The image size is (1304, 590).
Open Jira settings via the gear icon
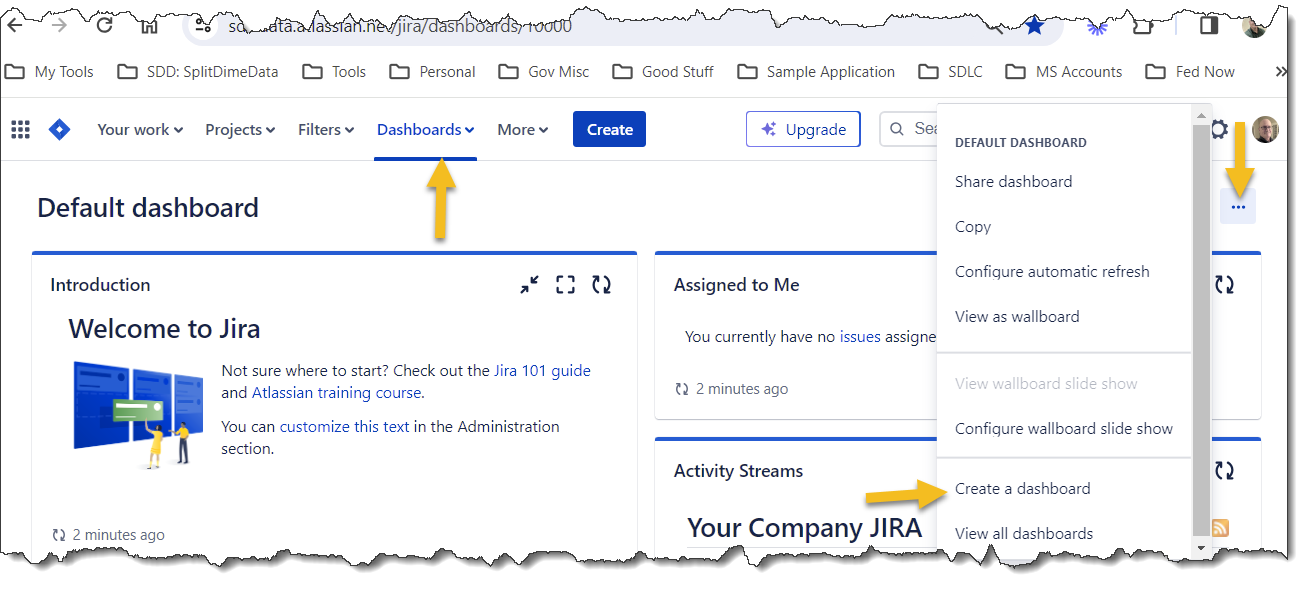click(x=1219, y=129)
